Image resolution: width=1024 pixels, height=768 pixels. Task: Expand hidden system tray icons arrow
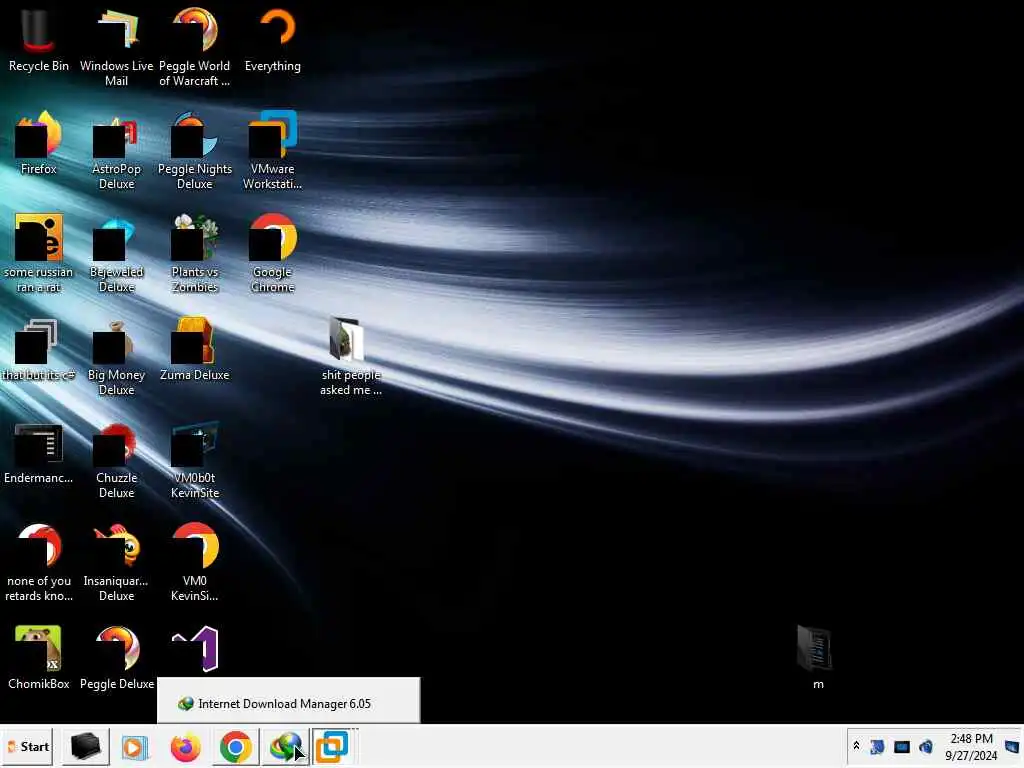[x=856, y=746]
